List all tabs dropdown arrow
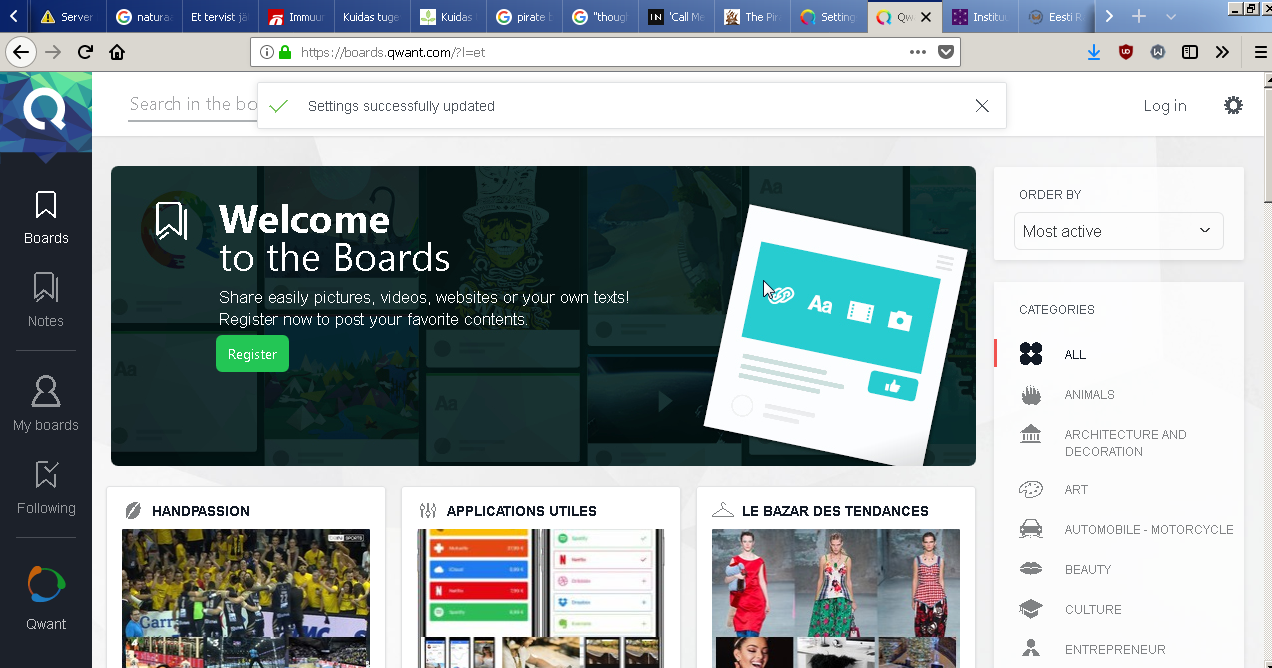This screenshot has width=1272, height=668. coord(1171,17)
